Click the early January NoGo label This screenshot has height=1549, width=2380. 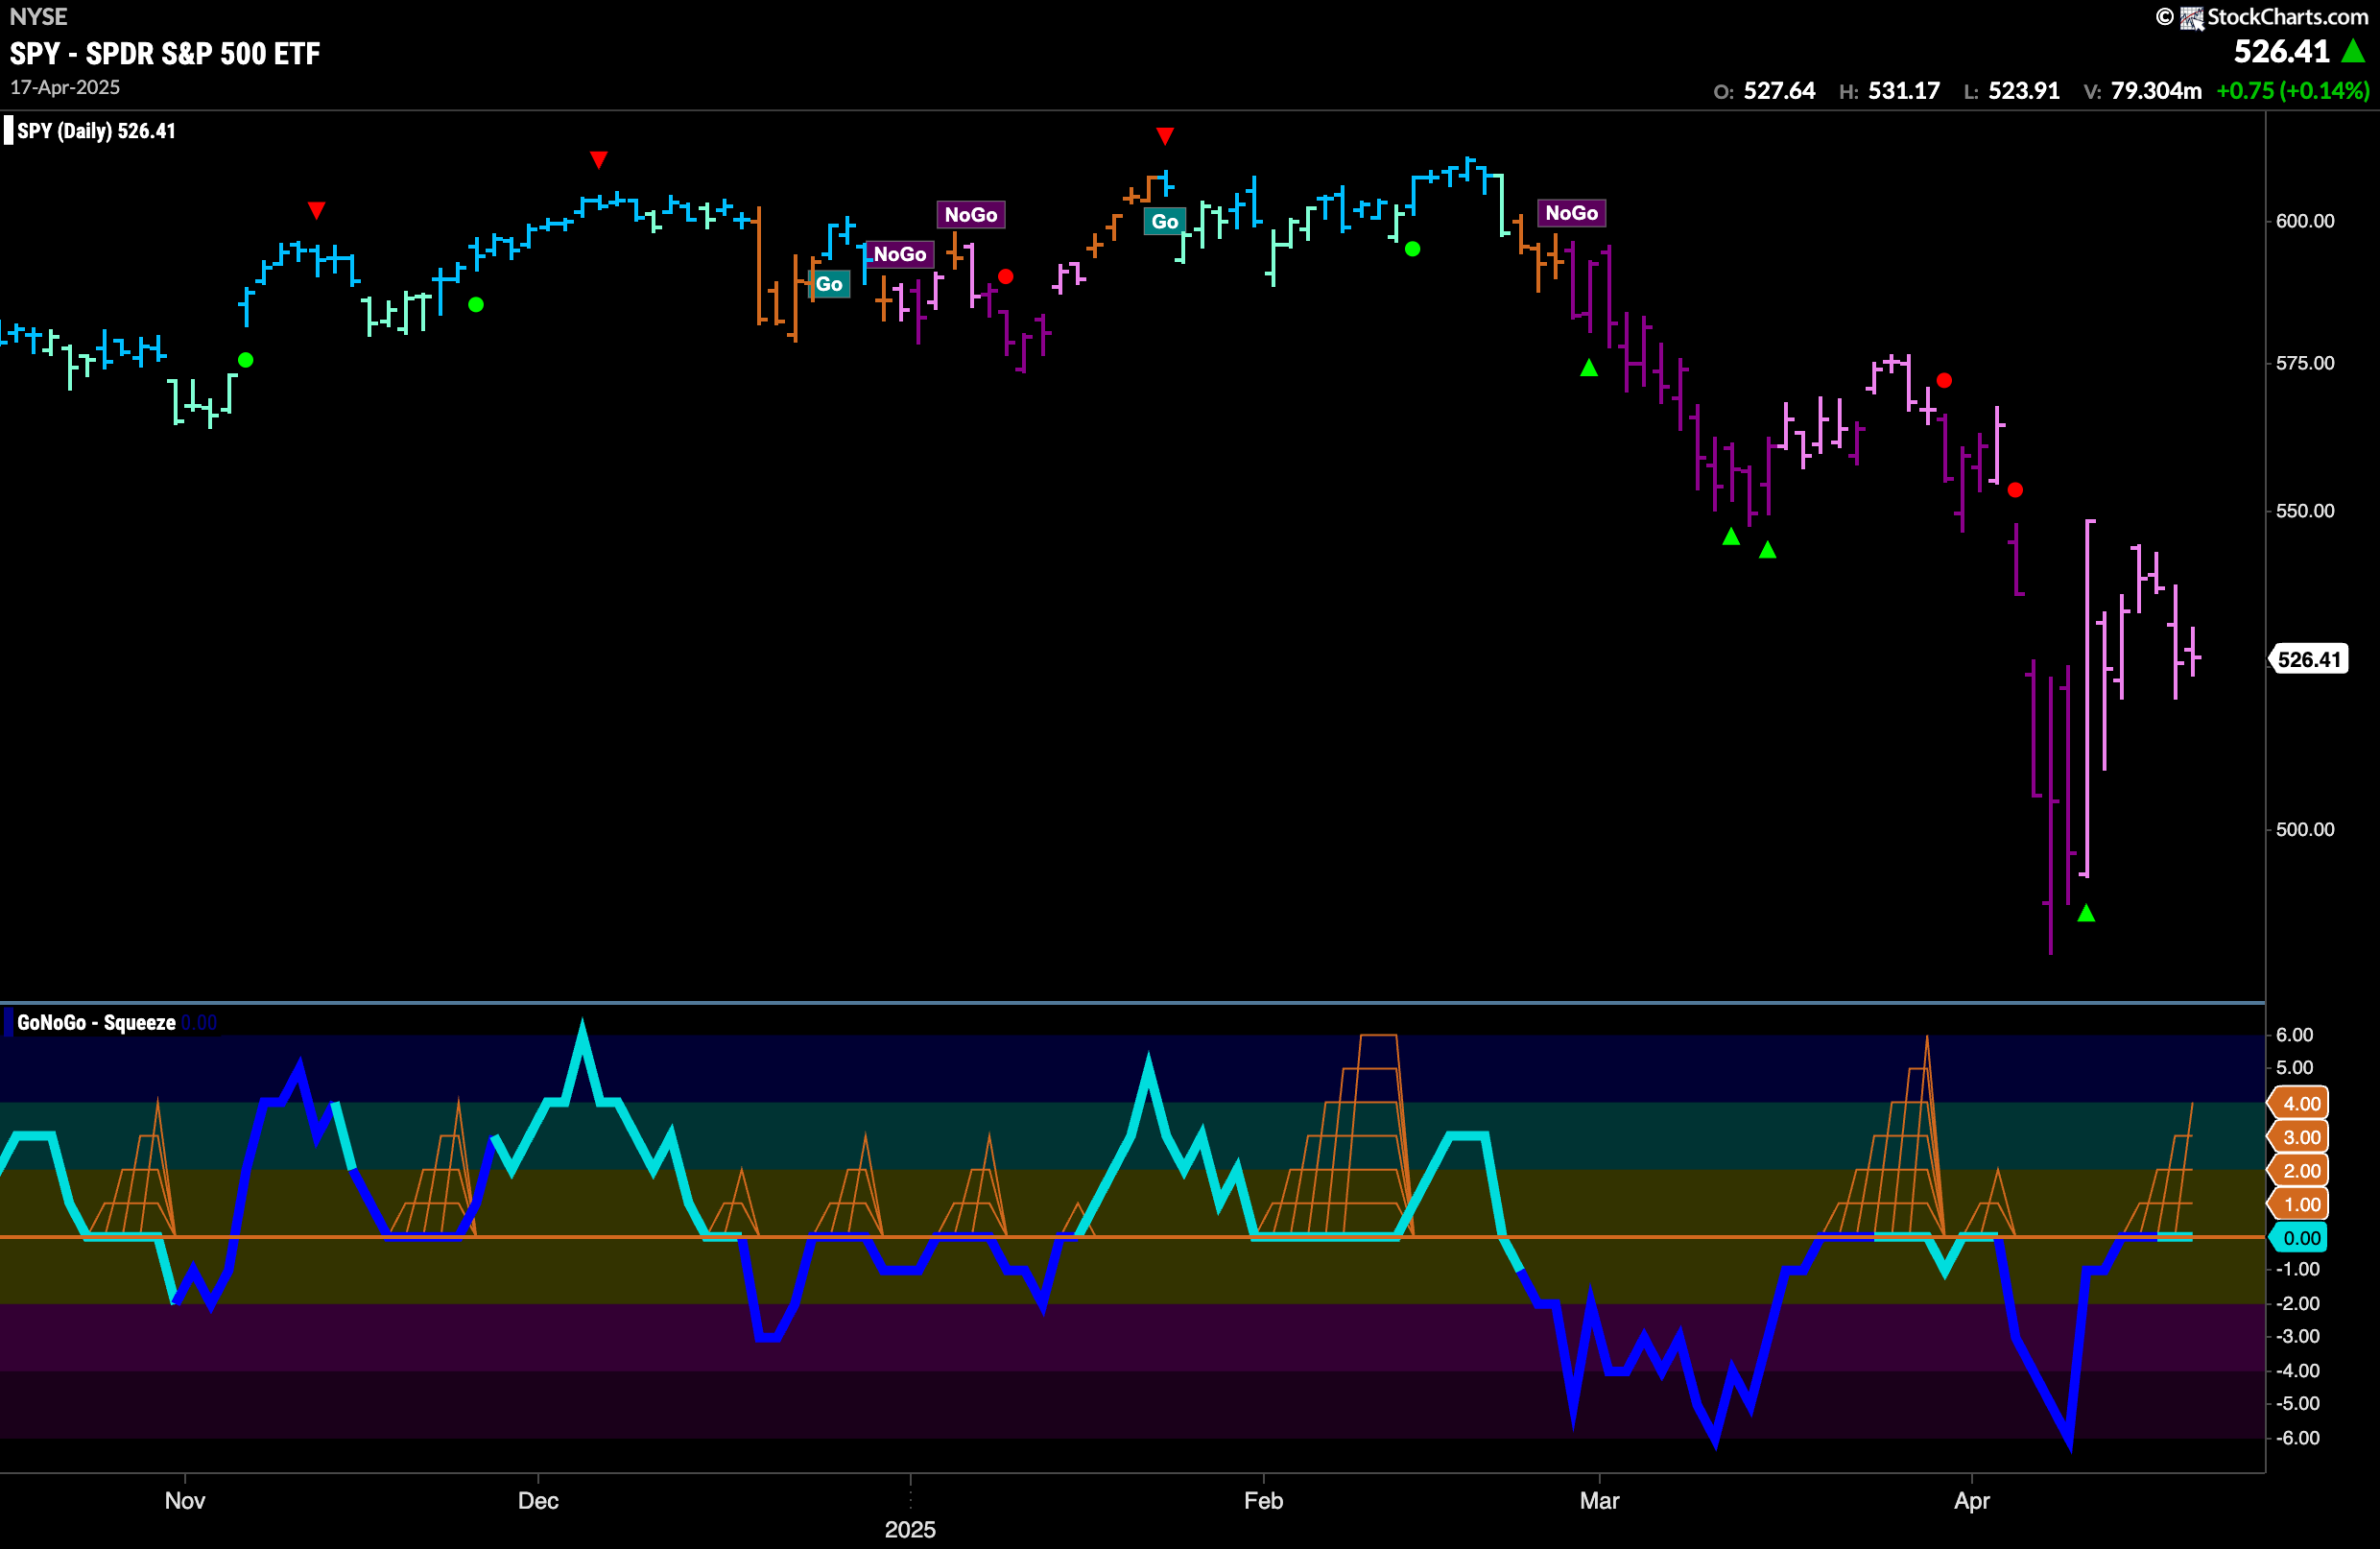pos(970,215)
